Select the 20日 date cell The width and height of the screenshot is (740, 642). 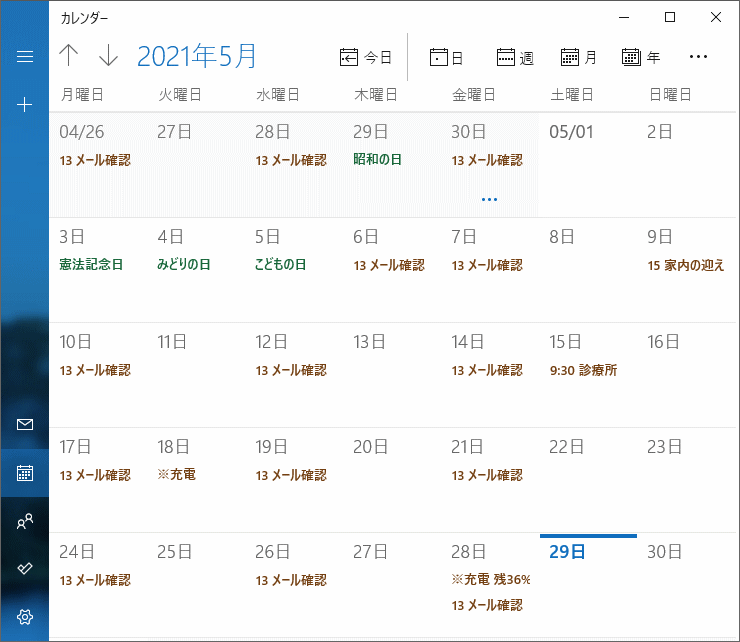pyautogui.click(x=392, y=480)
